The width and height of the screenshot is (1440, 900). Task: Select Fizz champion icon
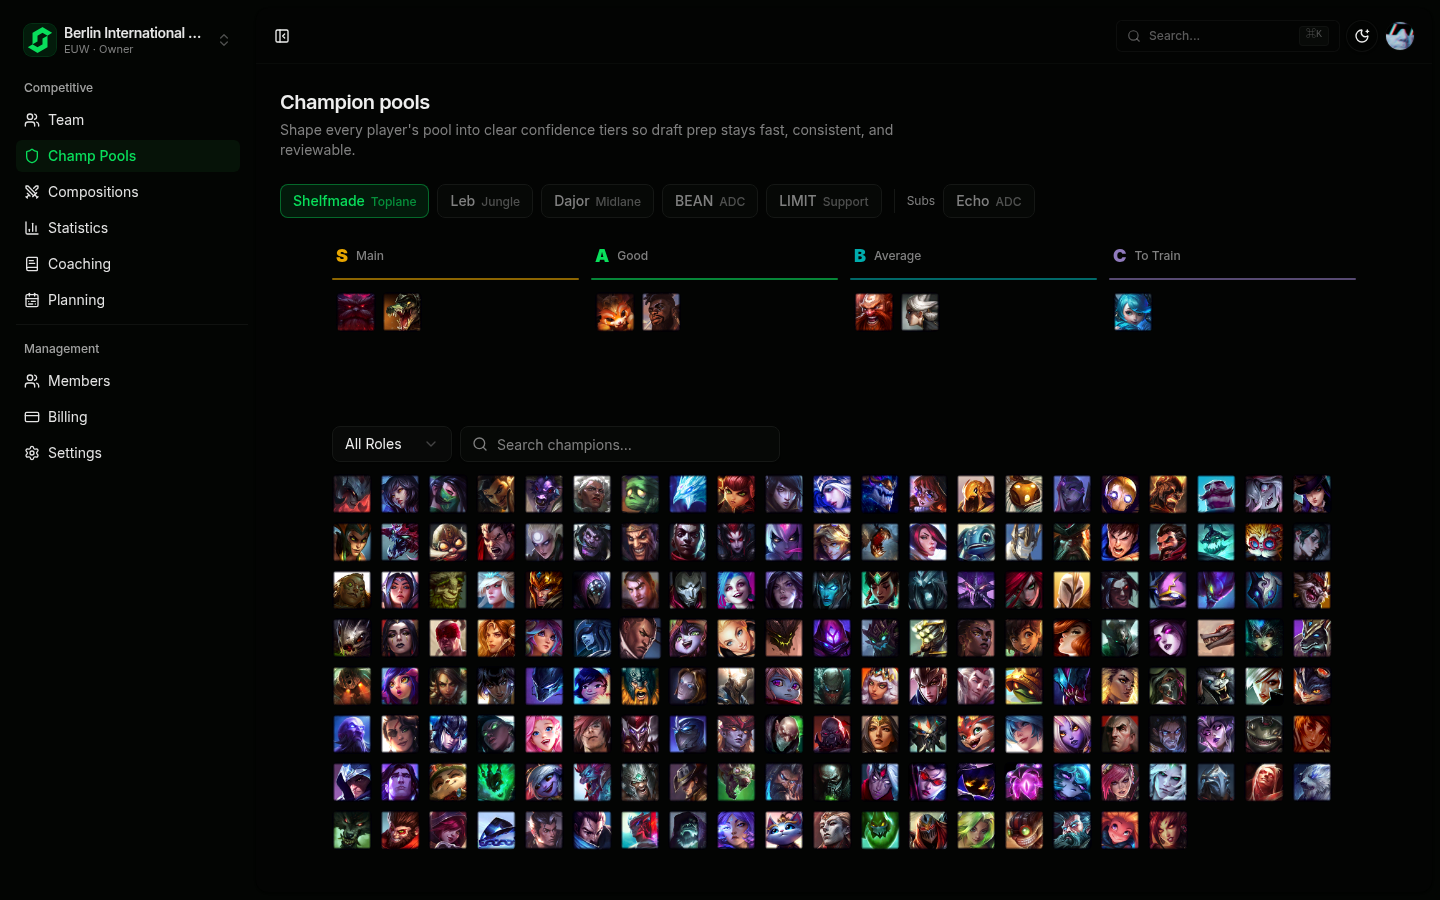(976, 542)
